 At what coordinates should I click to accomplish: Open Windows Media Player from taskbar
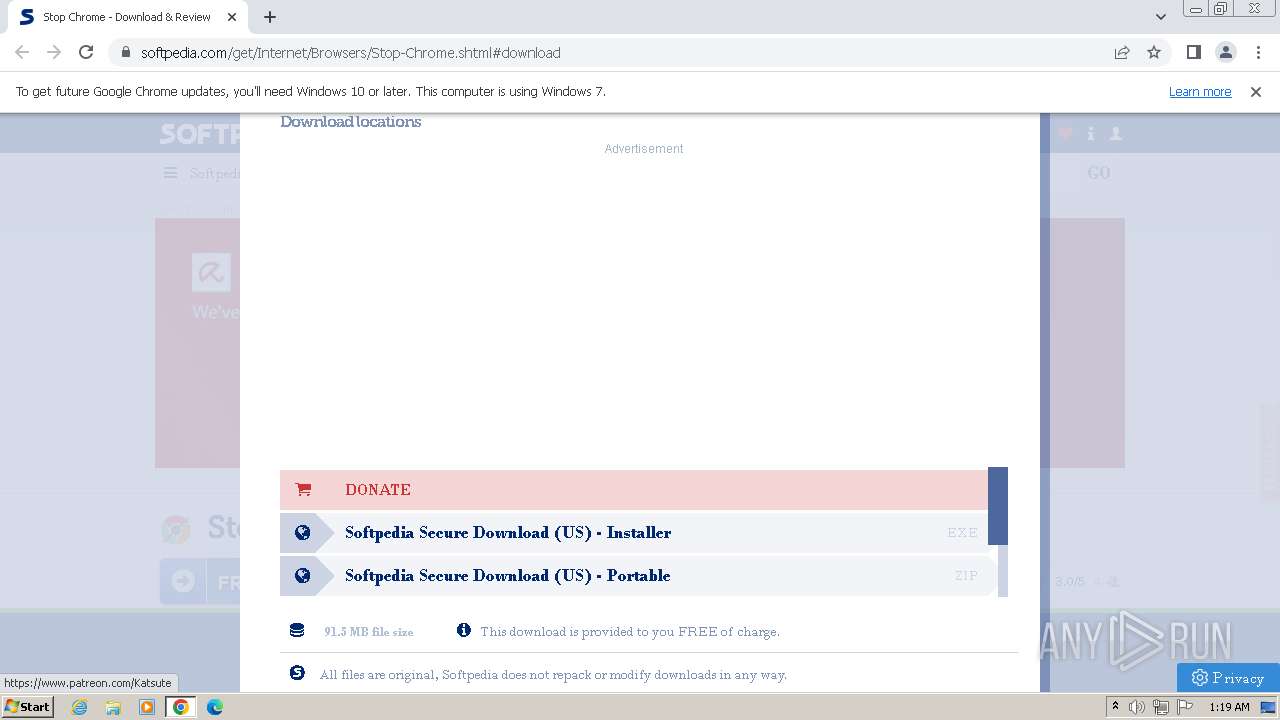pyautogui.click(x=147, y=707)
